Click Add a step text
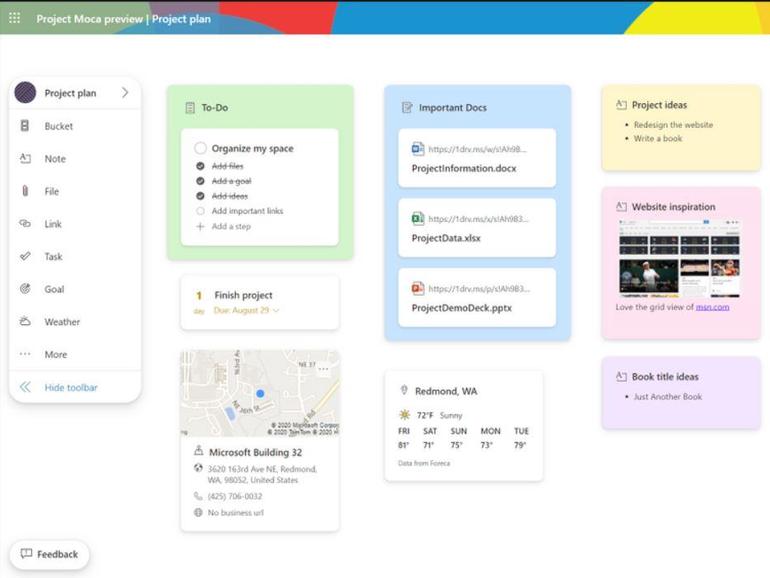Image resolution: width=770 pixels, height=578 pixels. (231, 226)
